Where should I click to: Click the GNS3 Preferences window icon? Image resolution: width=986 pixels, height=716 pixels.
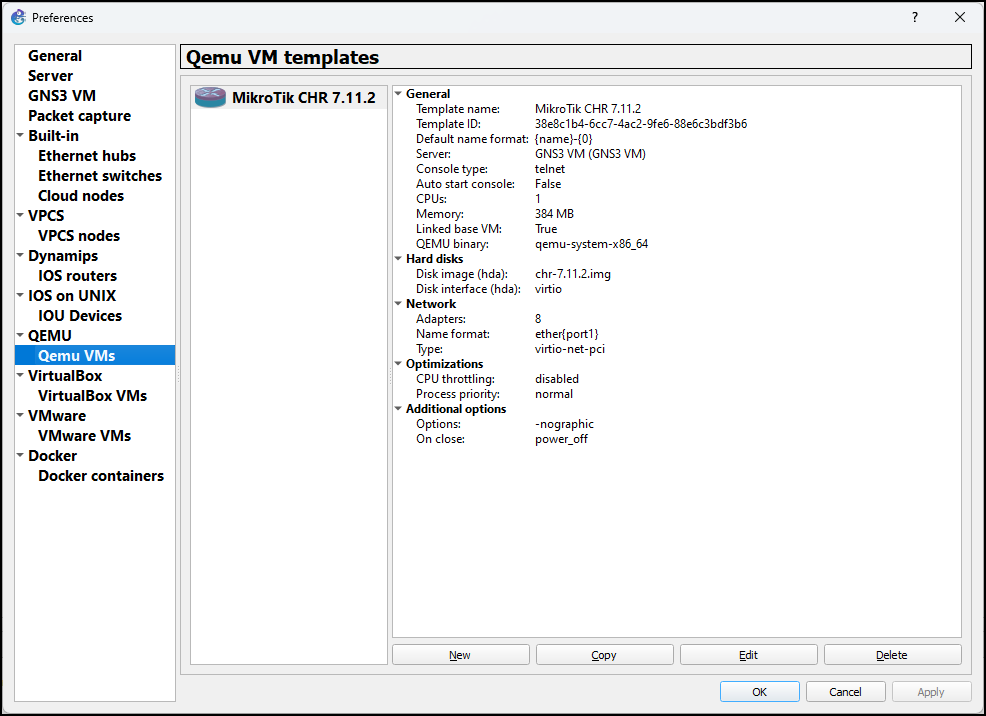[18, 18]
